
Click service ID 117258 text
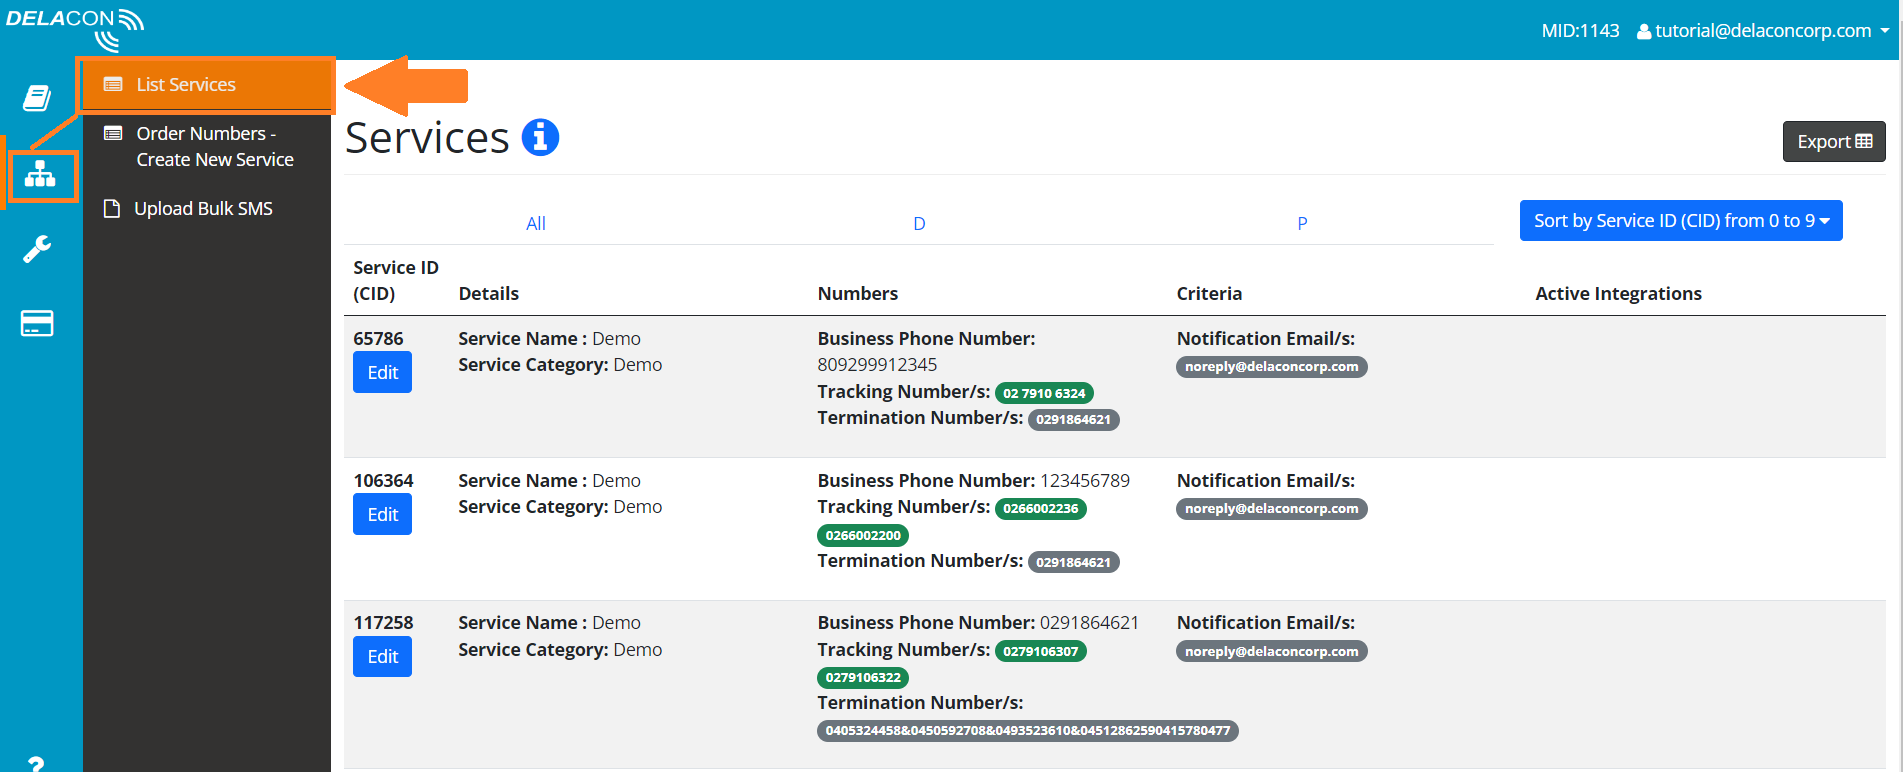(383, 622)
